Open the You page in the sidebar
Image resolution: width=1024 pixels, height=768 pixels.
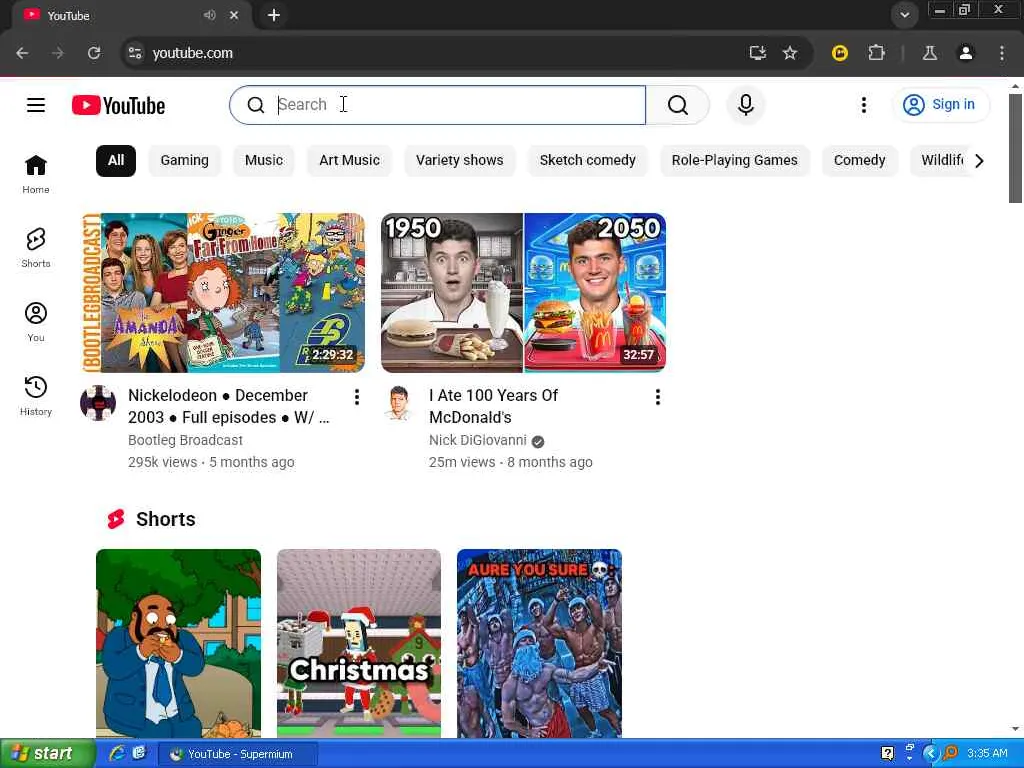pyautogui.click(x=36, y=322)
